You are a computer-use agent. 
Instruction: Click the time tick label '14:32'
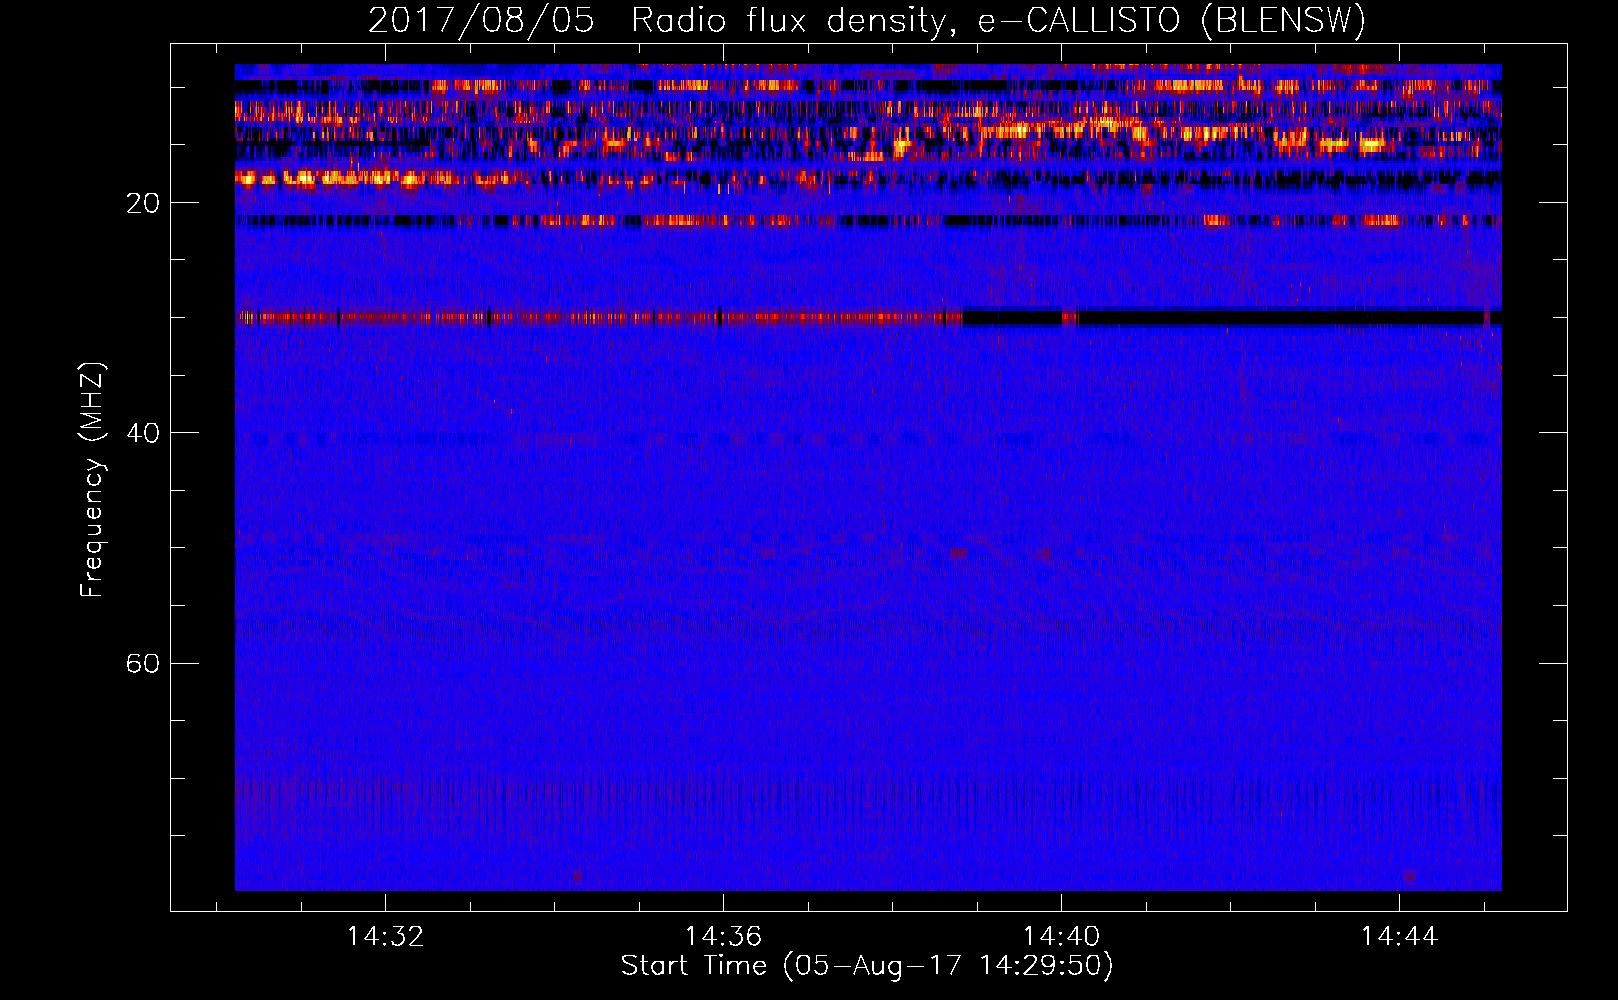[x=385, y=936]
